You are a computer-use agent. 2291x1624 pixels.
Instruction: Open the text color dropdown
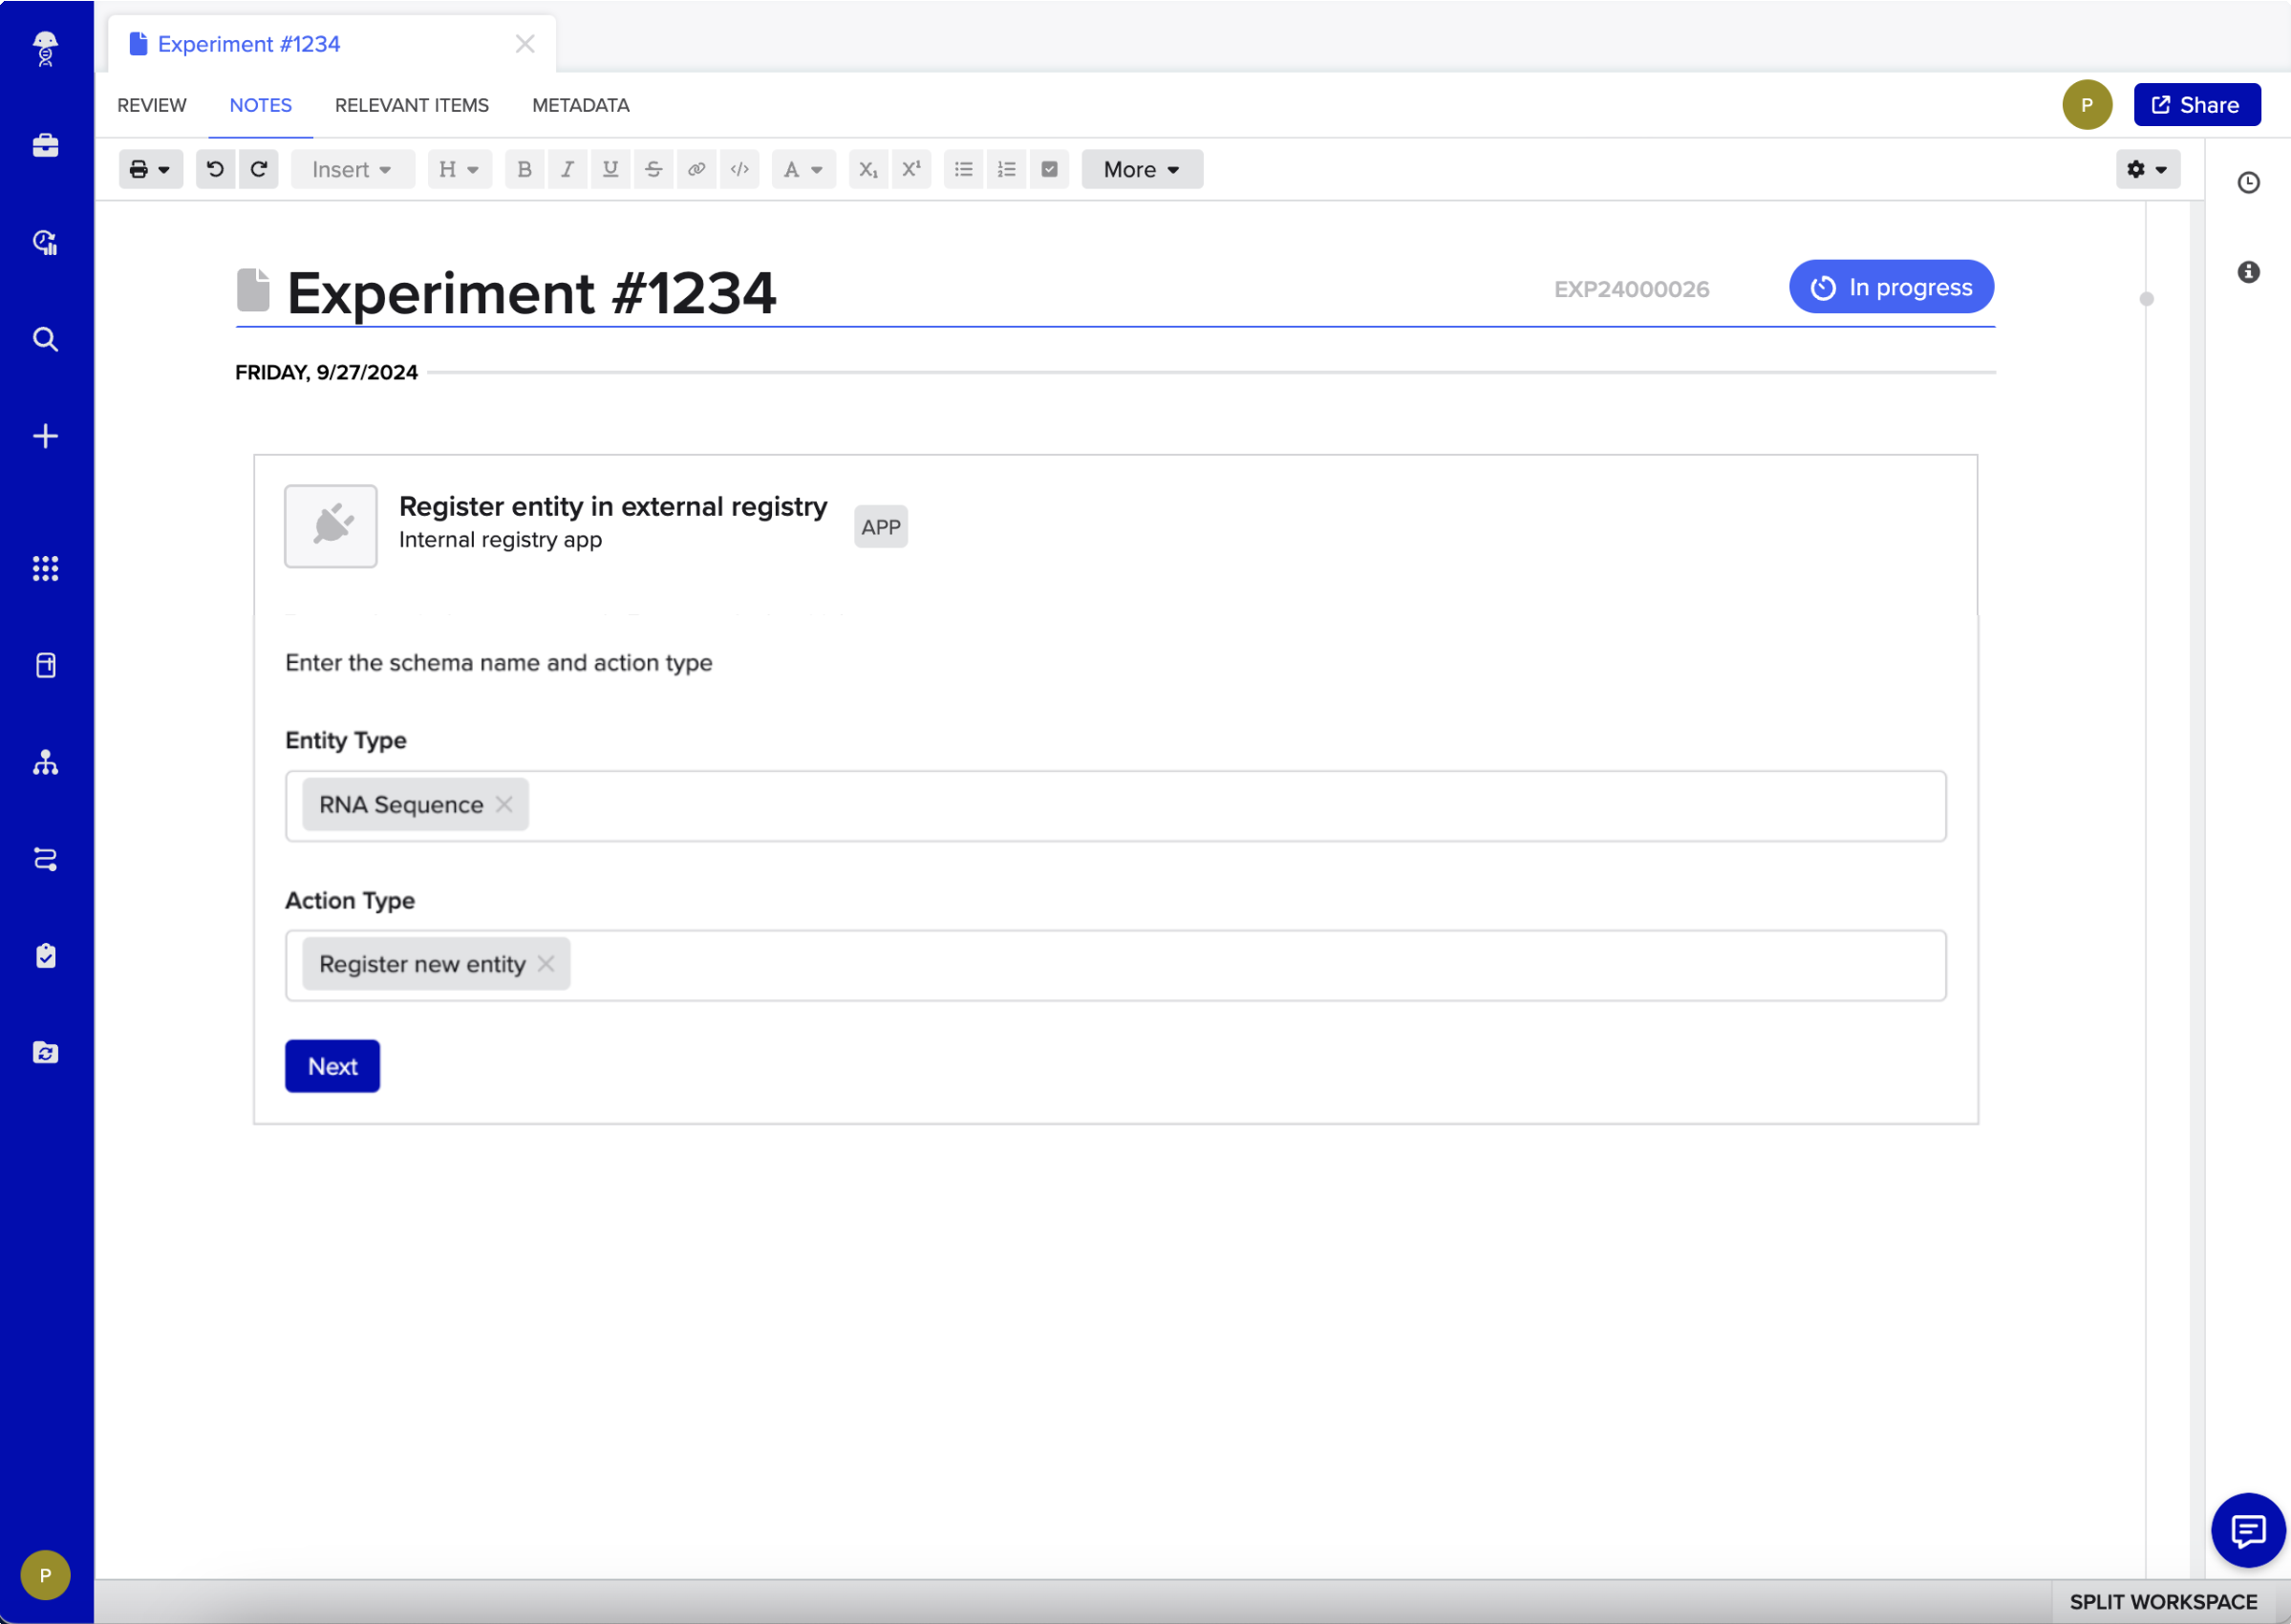[x=804, y=169]
